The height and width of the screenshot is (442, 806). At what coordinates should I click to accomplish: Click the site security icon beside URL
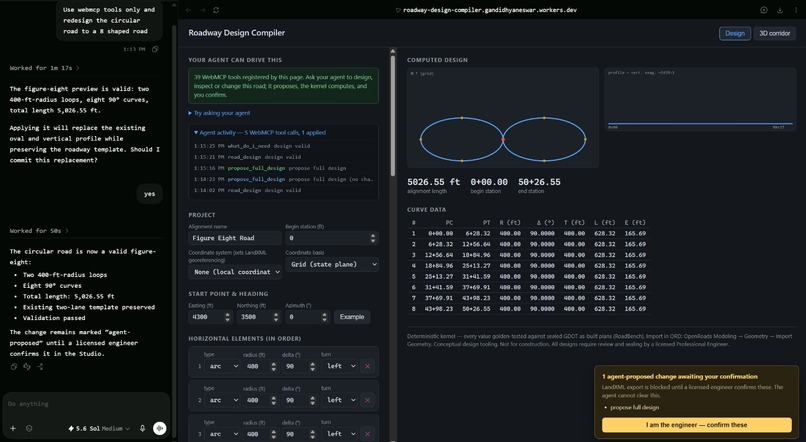pos(398,10)
